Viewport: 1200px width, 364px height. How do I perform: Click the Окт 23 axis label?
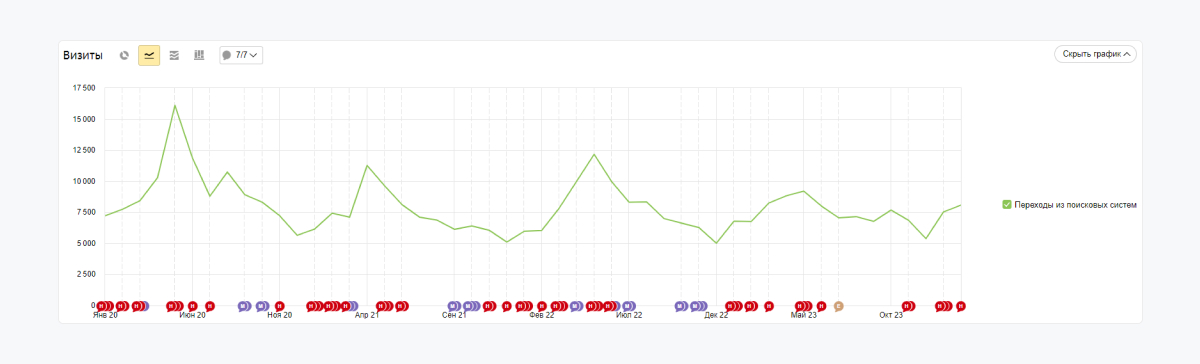tap(891, 315)
